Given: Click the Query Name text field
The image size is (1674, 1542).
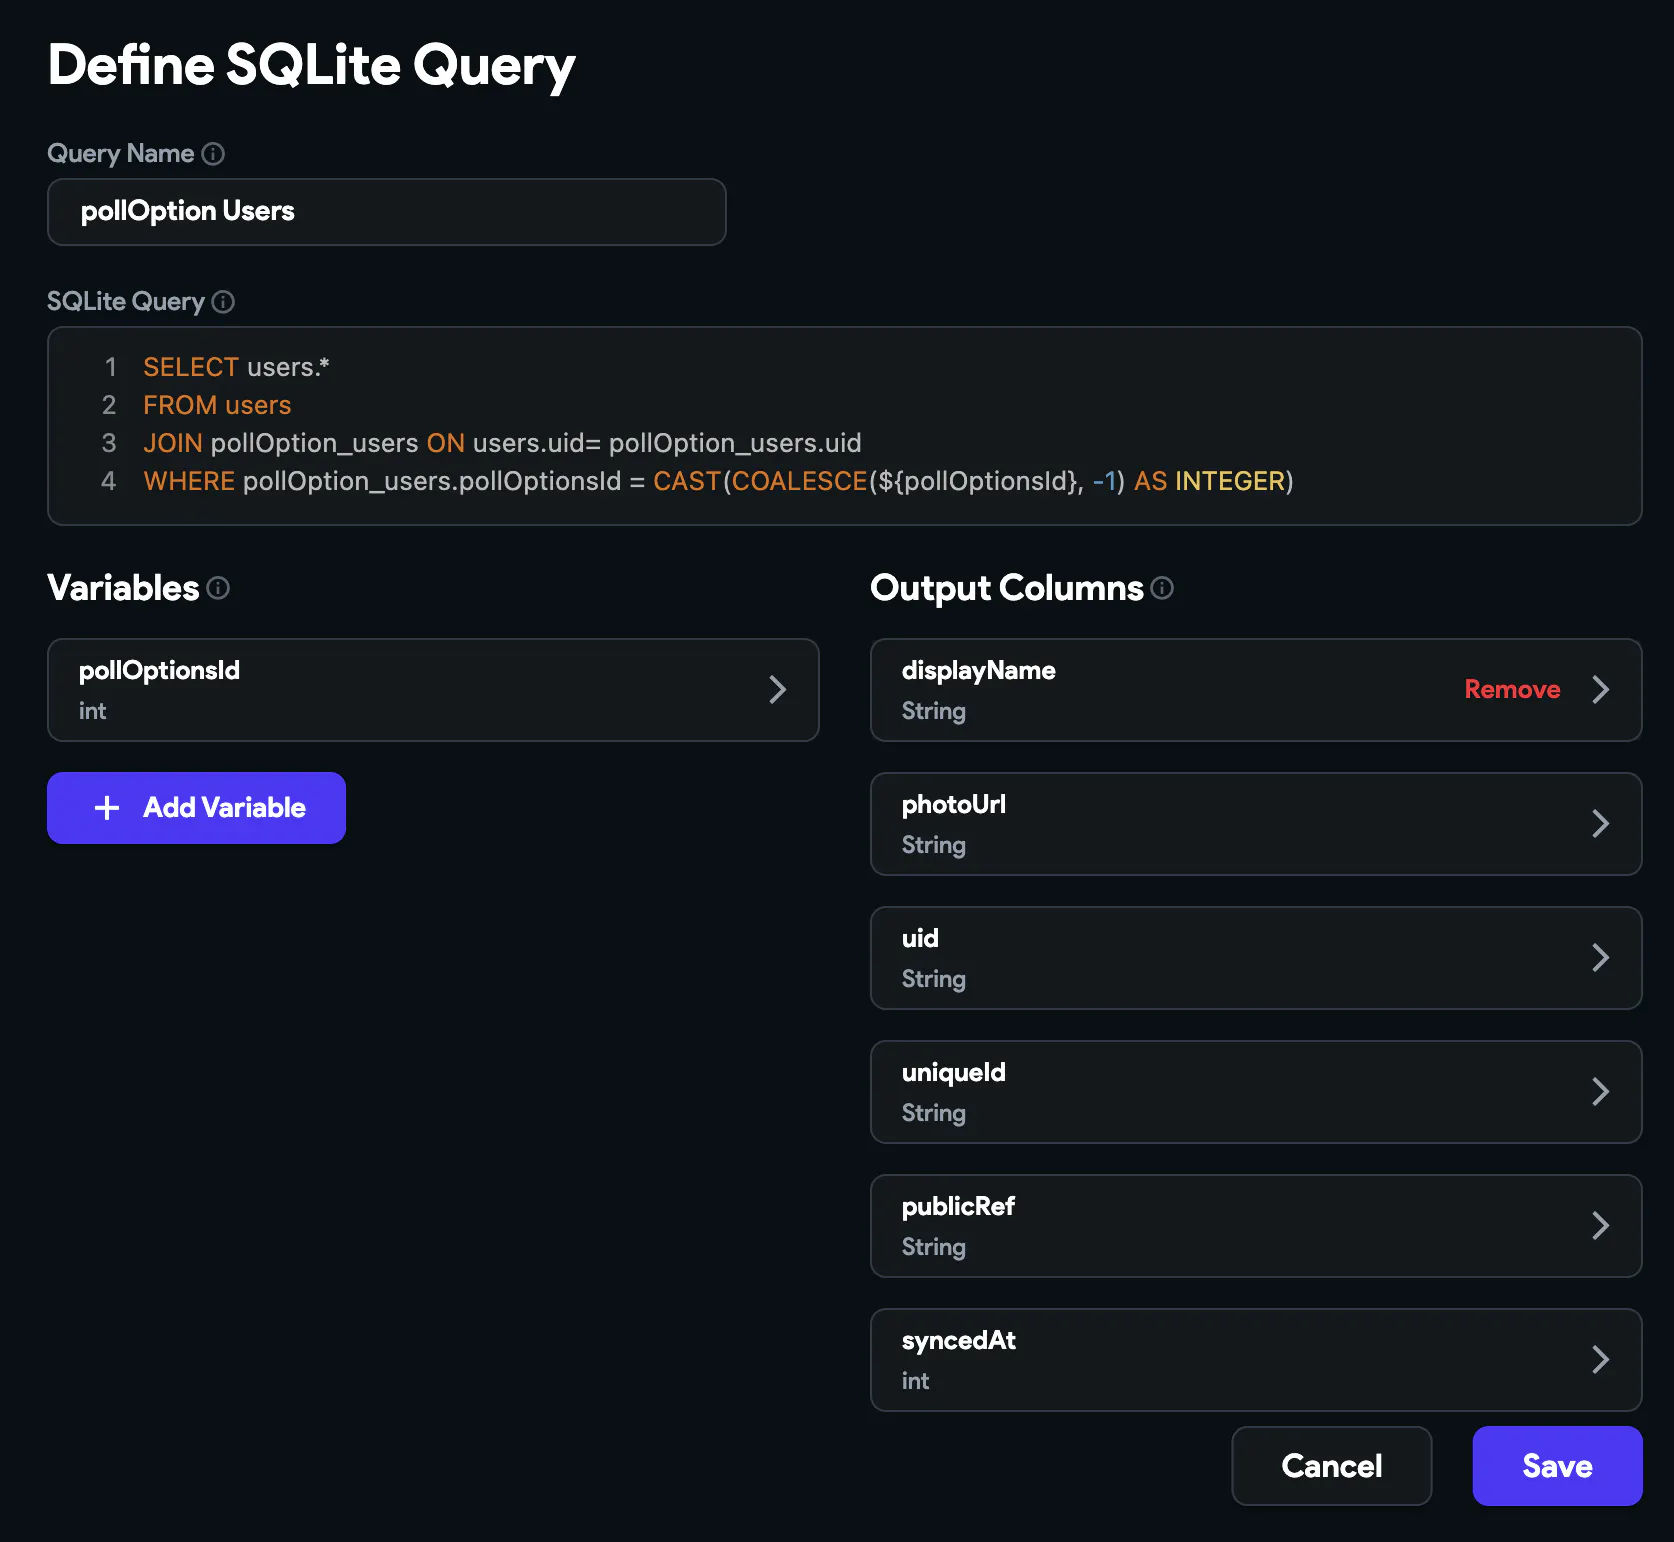Looking at the screenshot, I should 386,212.
